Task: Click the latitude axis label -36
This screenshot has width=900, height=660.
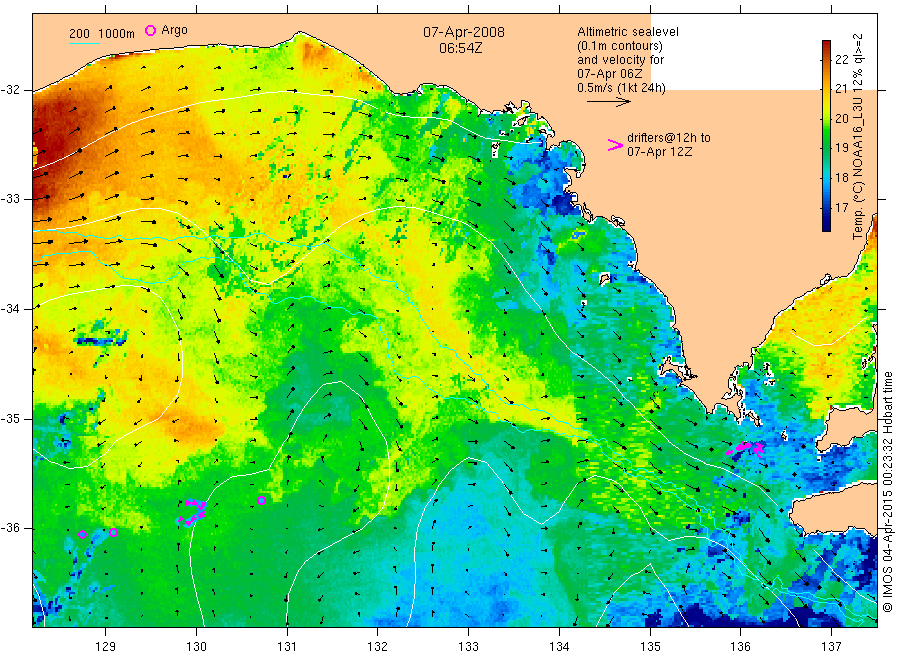Action: pyautogui.click(x=10, y=528)
